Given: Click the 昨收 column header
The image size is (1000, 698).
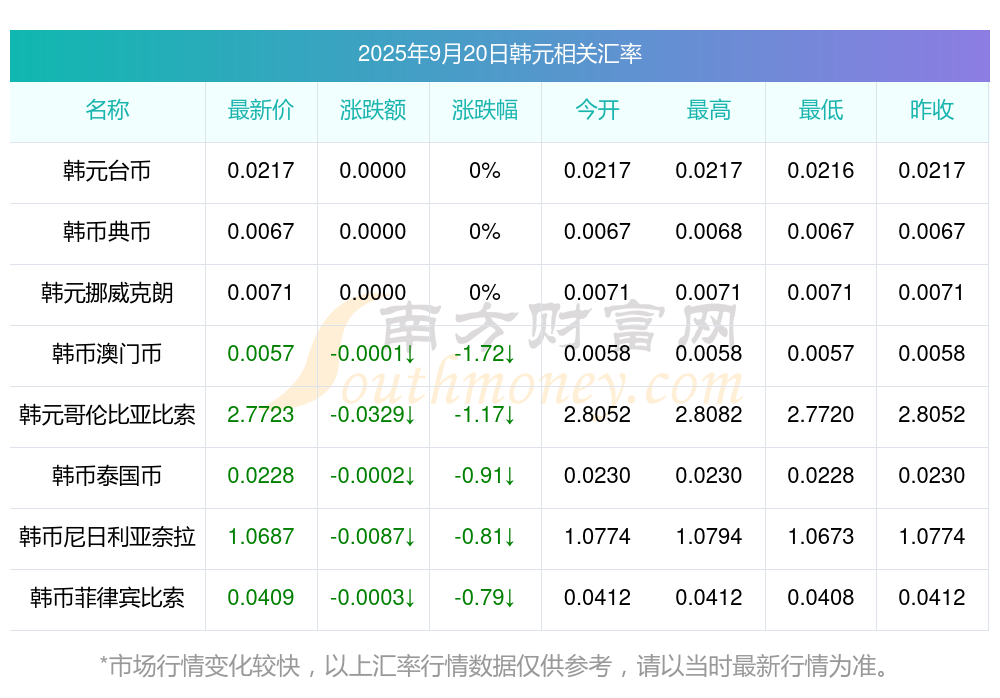Looking at the screenshot, I should point(932,110).
